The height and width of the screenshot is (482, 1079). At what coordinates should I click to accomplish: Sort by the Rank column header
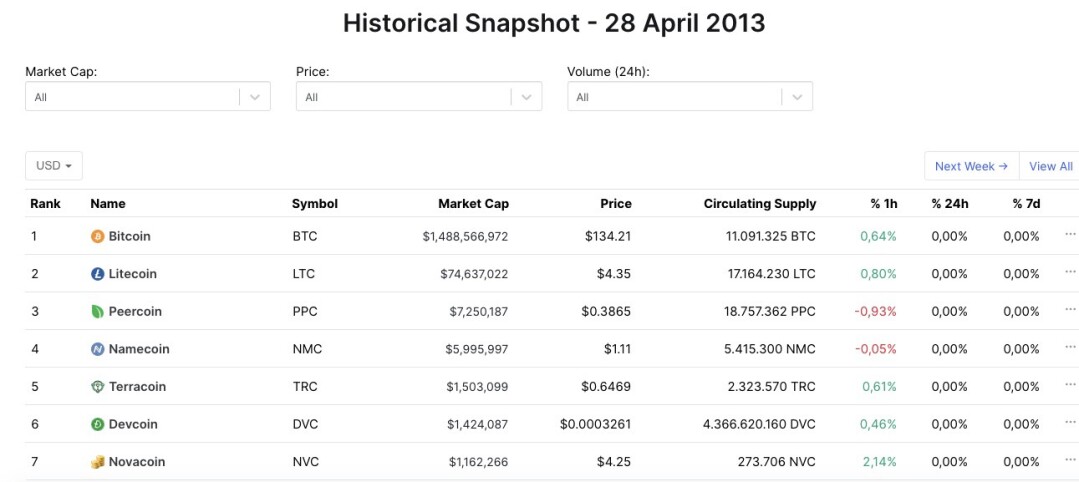(45, 204)
